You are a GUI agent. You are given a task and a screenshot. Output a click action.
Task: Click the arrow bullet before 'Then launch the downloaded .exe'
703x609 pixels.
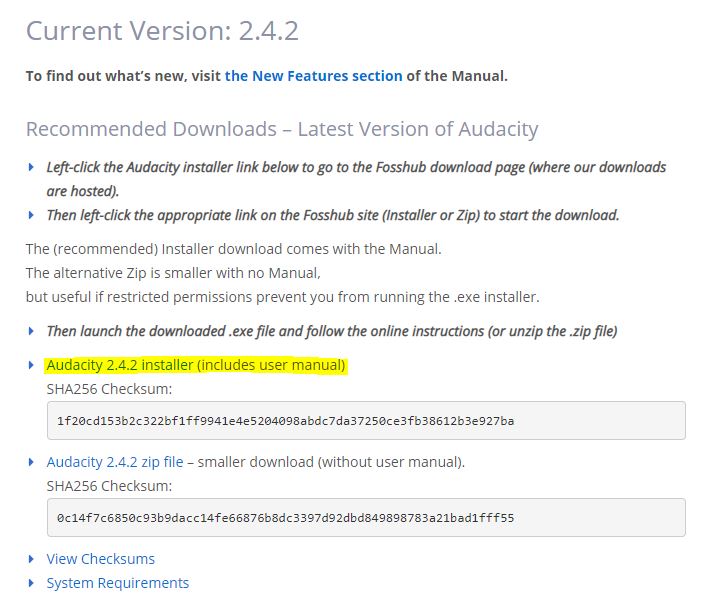click(x=31, y=331)
